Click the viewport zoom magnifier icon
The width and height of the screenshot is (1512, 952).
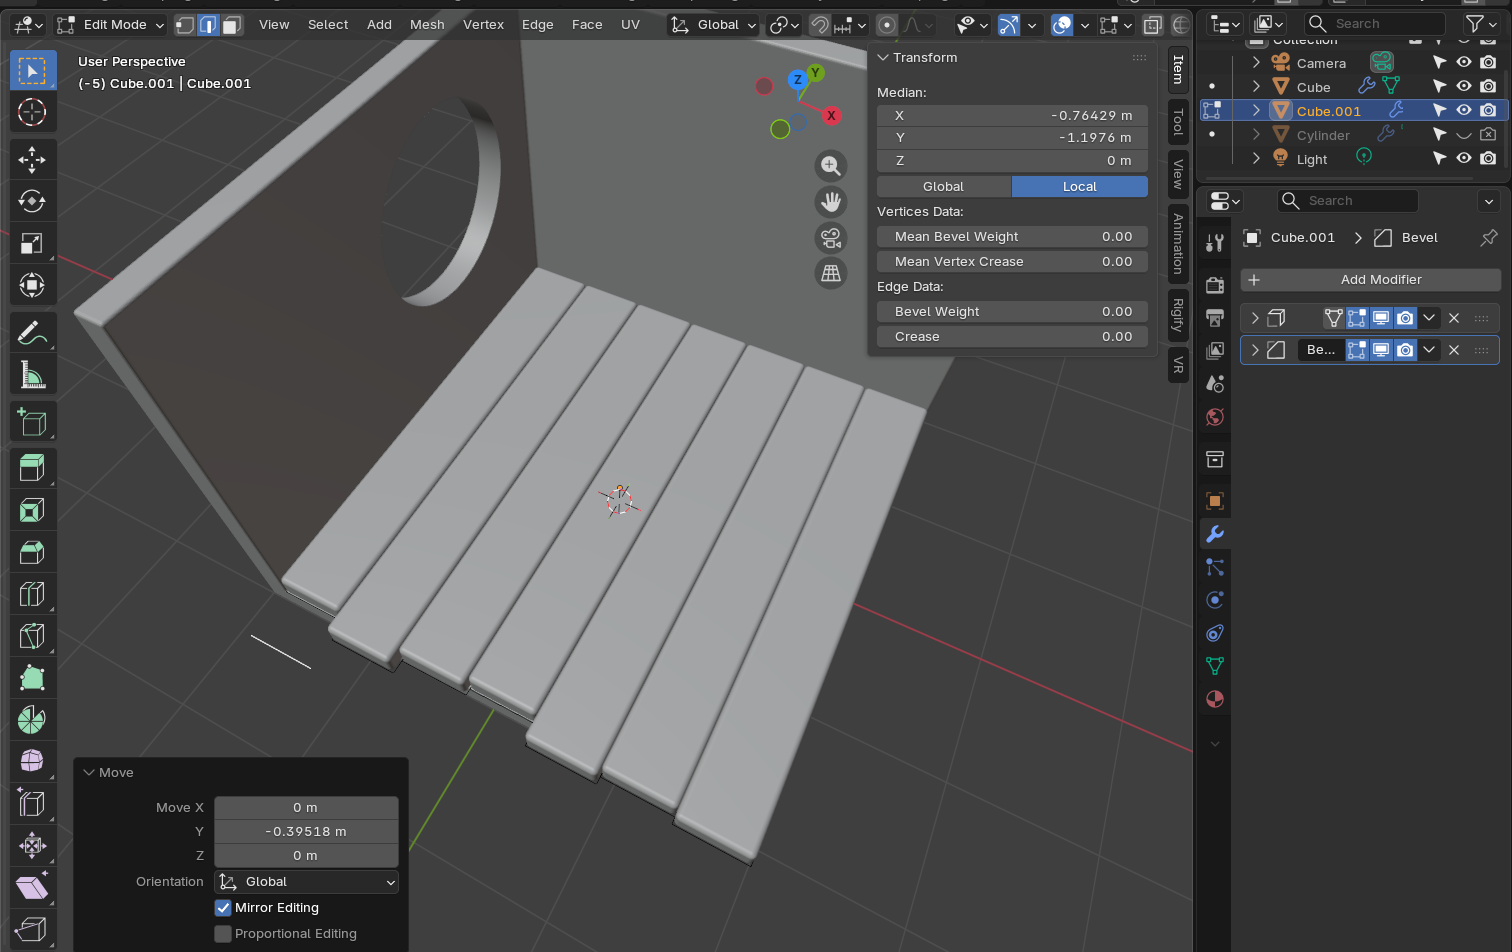pos(830,166)
